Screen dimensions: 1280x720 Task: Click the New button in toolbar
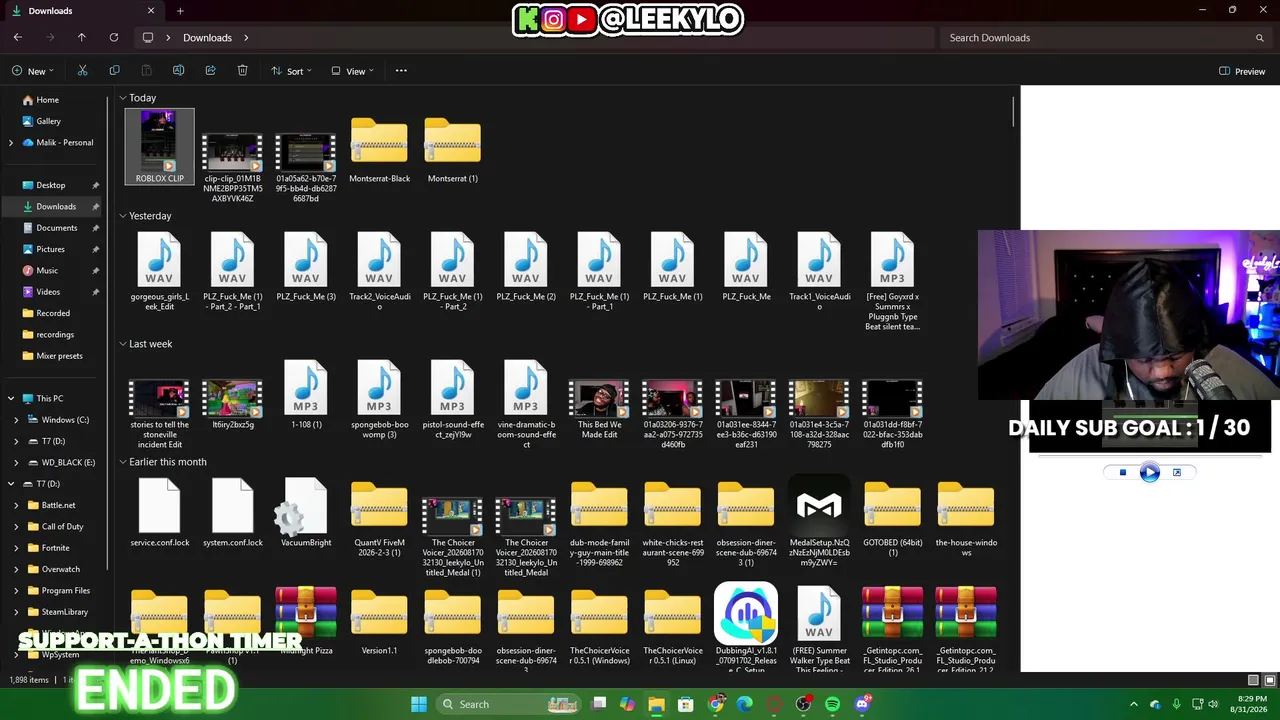(x=32, y=71)
